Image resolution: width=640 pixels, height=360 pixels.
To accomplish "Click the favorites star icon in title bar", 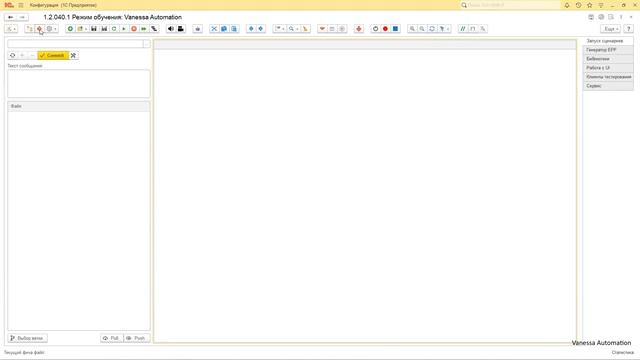I will 589,5.
